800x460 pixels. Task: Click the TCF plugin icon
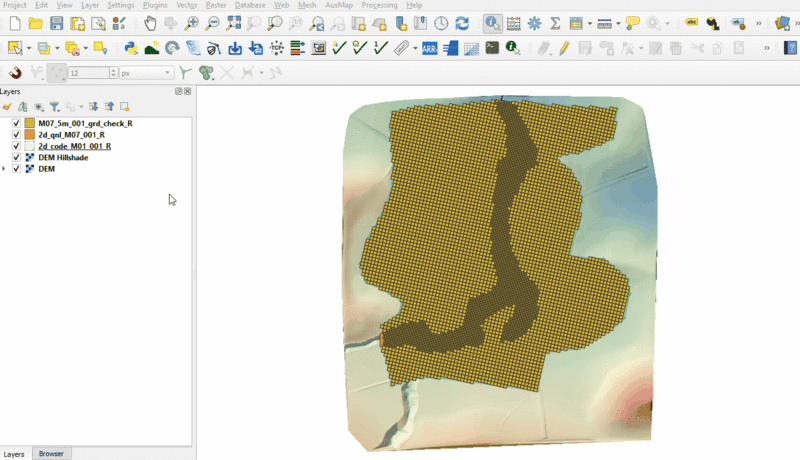[x=277, y=48]
